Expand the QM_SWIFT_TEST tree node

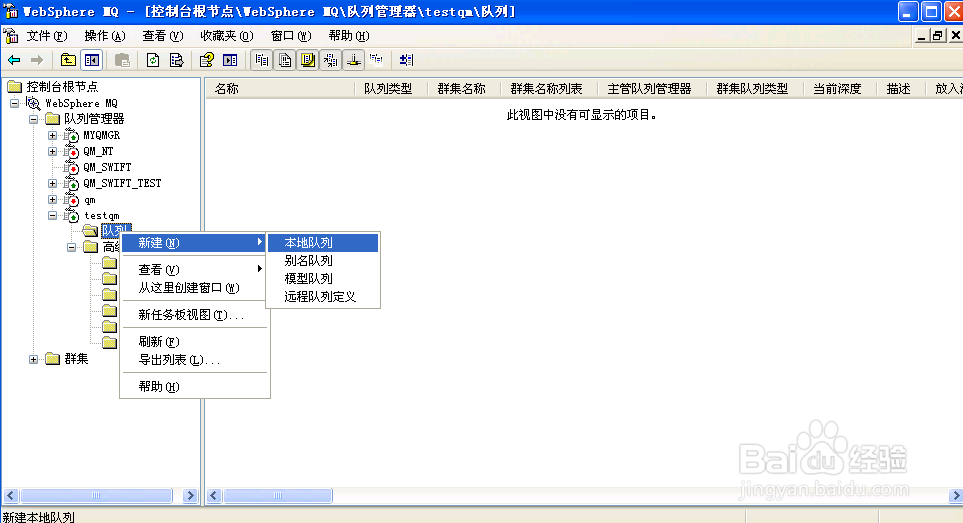[x=52, y=183]
